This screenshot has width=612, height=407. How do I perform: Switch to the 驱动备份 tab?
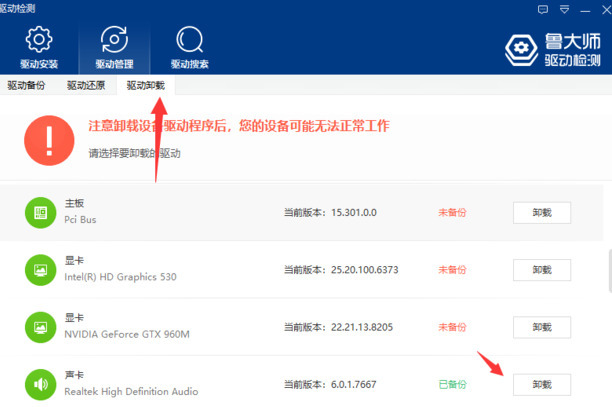click(x=26, y=85)
